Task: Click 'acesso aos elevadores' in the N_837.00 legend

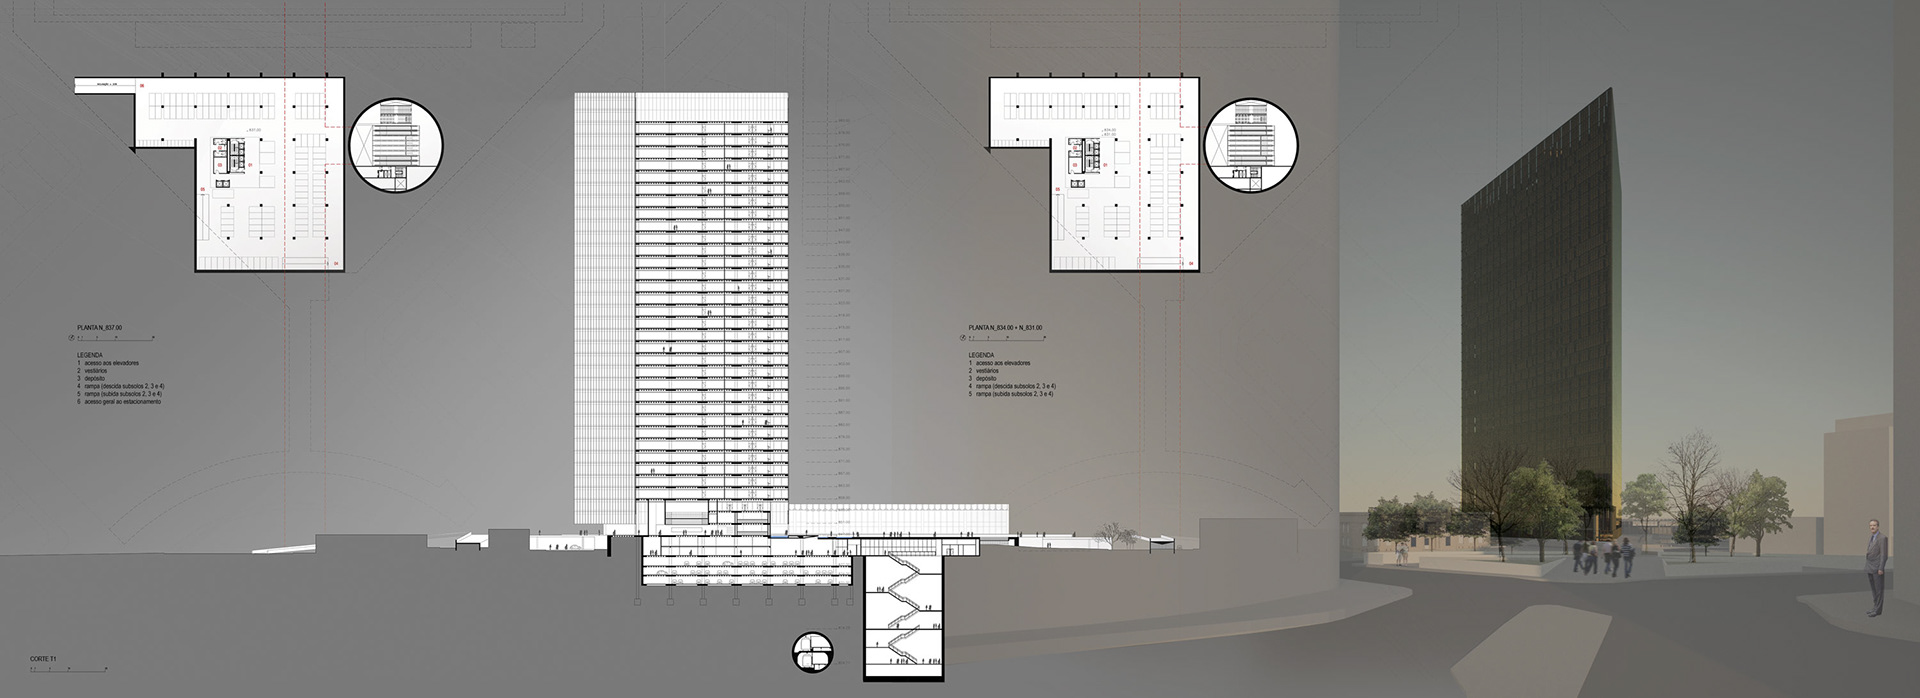Action: click(x=112, y=363)
